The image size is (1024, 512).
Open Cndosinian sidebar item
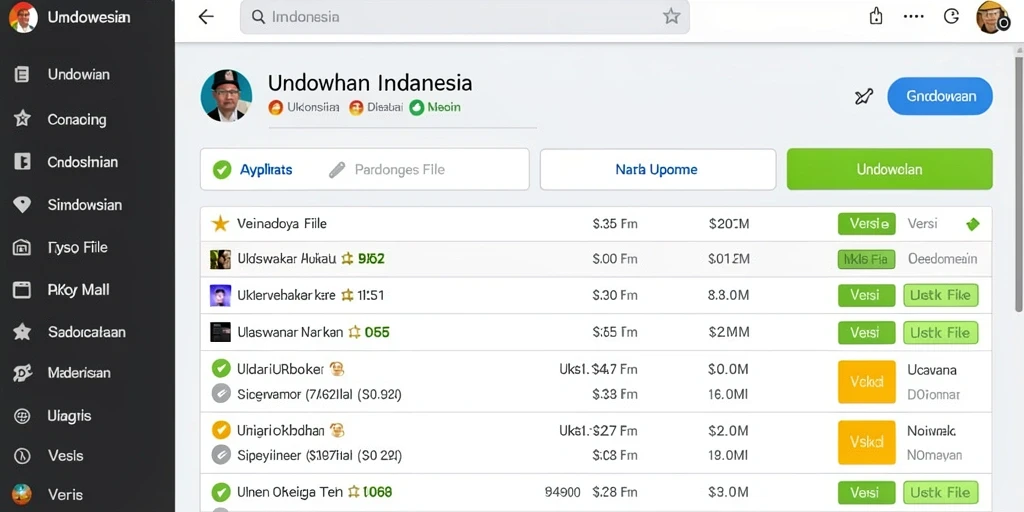82,162
